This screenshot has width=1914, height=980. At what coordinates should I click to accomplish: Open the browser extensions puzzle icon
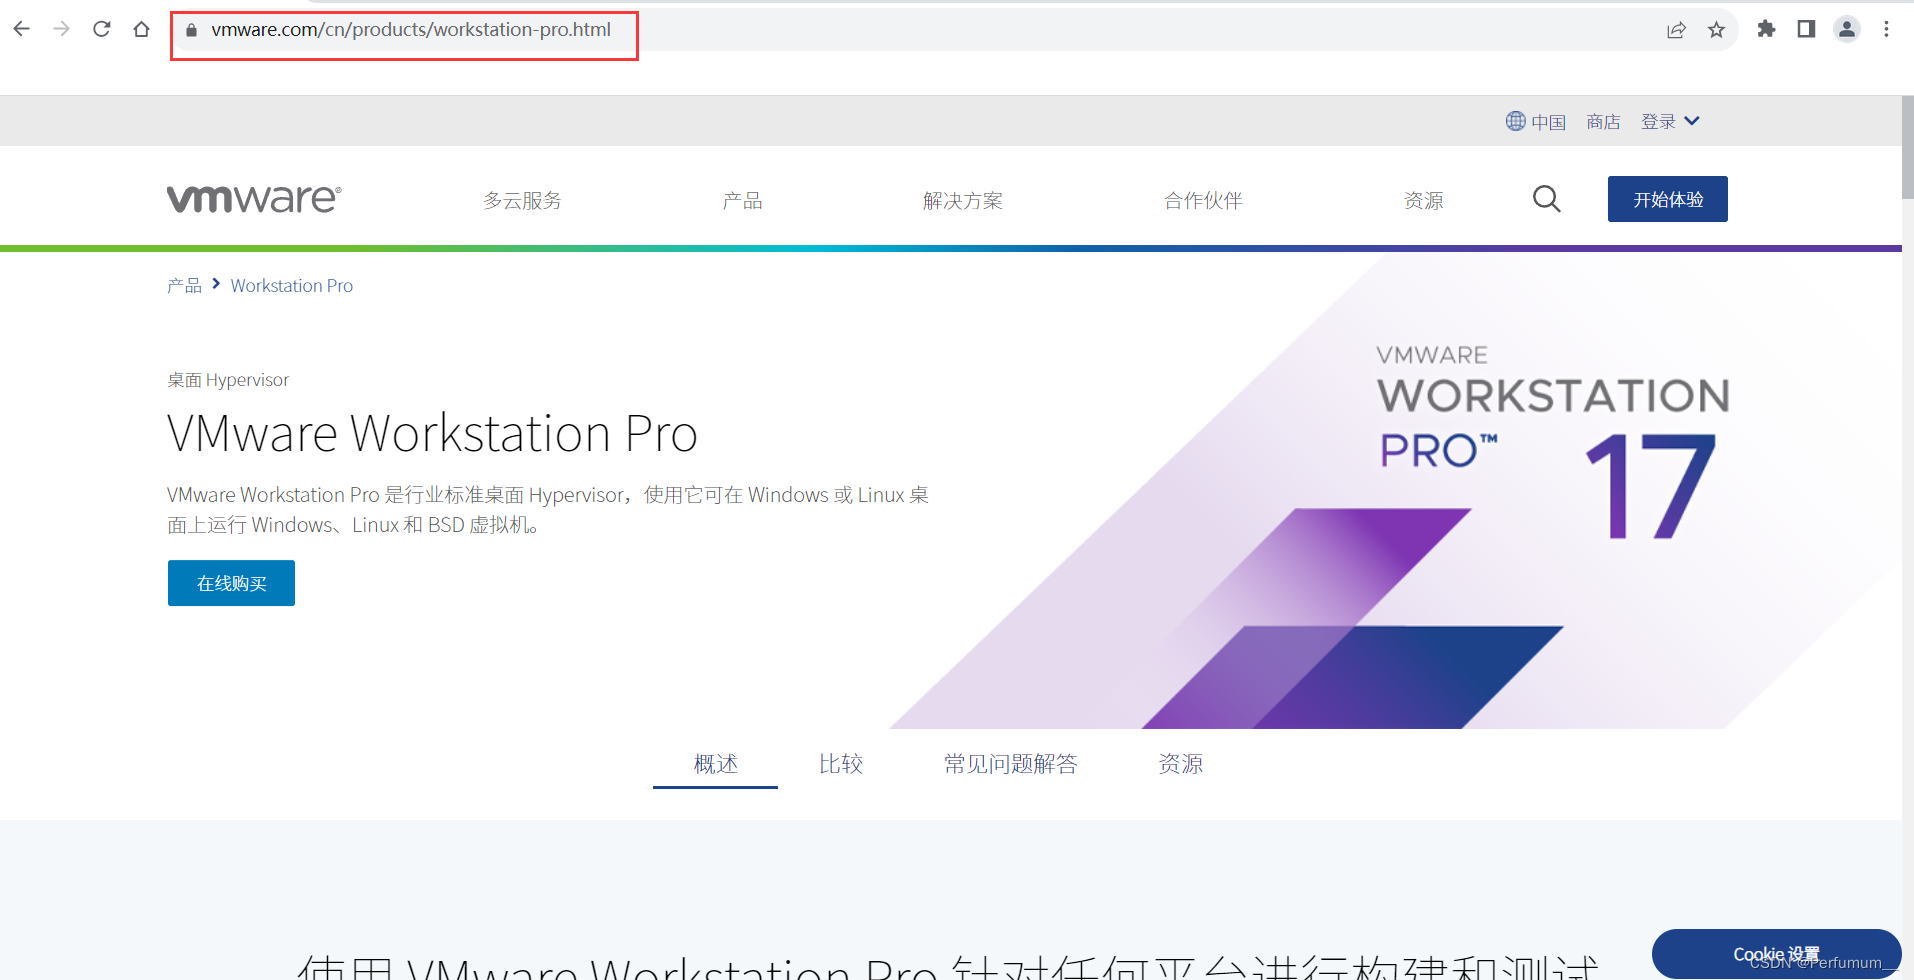coord(1767,29)
